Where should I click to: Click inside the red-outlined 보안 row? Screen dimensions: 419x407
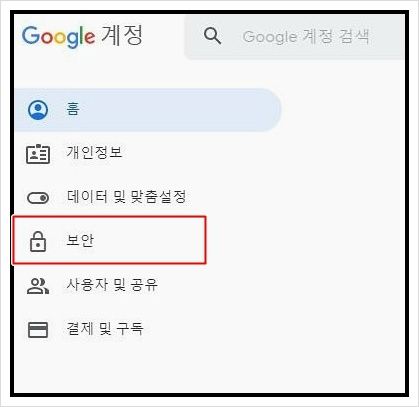click(109, 240)
